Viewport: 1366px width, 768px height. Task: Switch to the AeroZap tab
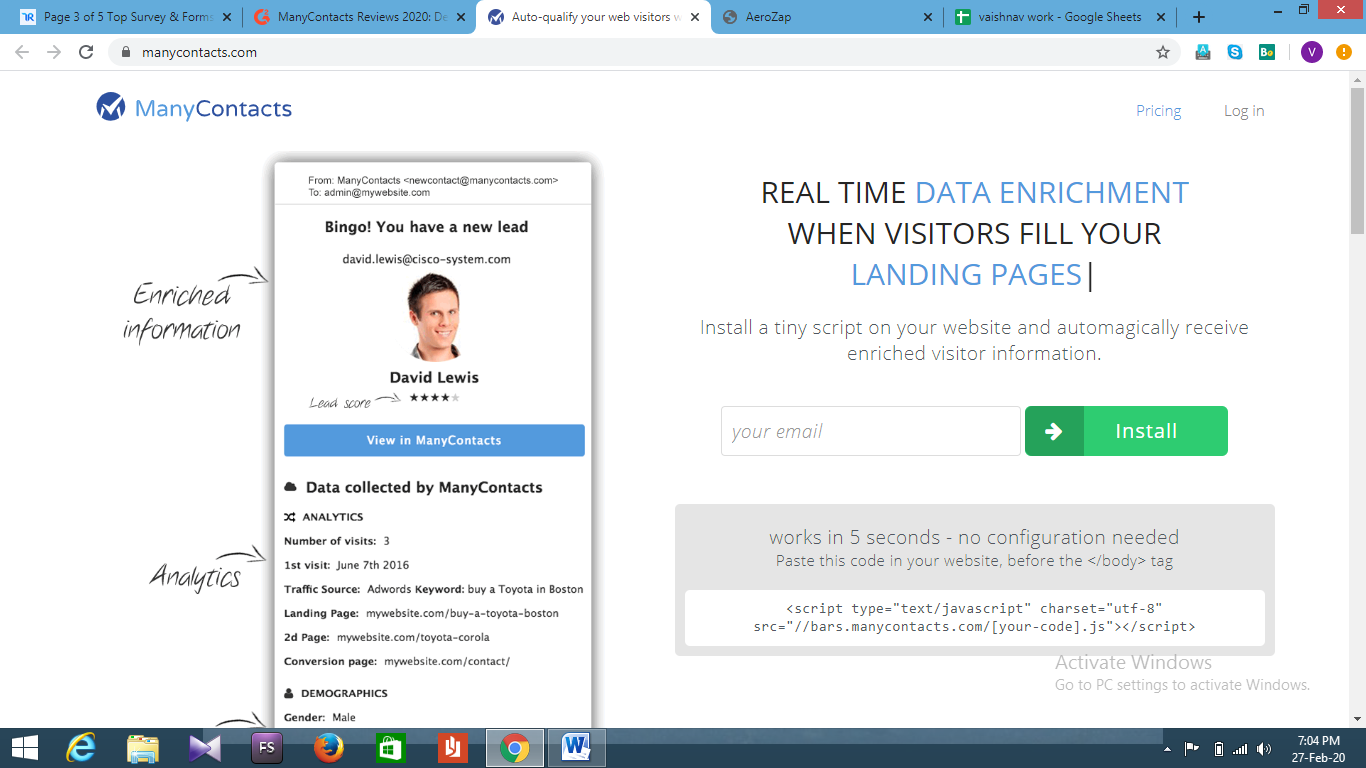pos(828,17)
